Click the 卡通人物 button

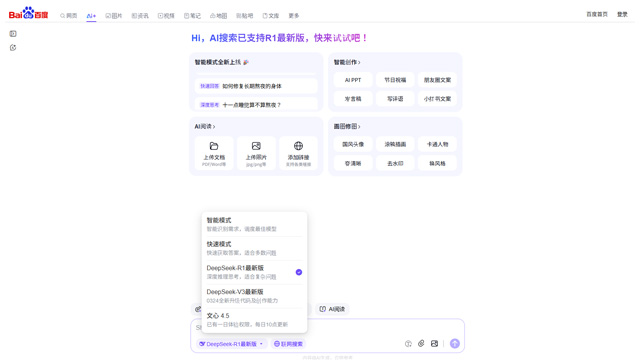(x=437, y=144)
